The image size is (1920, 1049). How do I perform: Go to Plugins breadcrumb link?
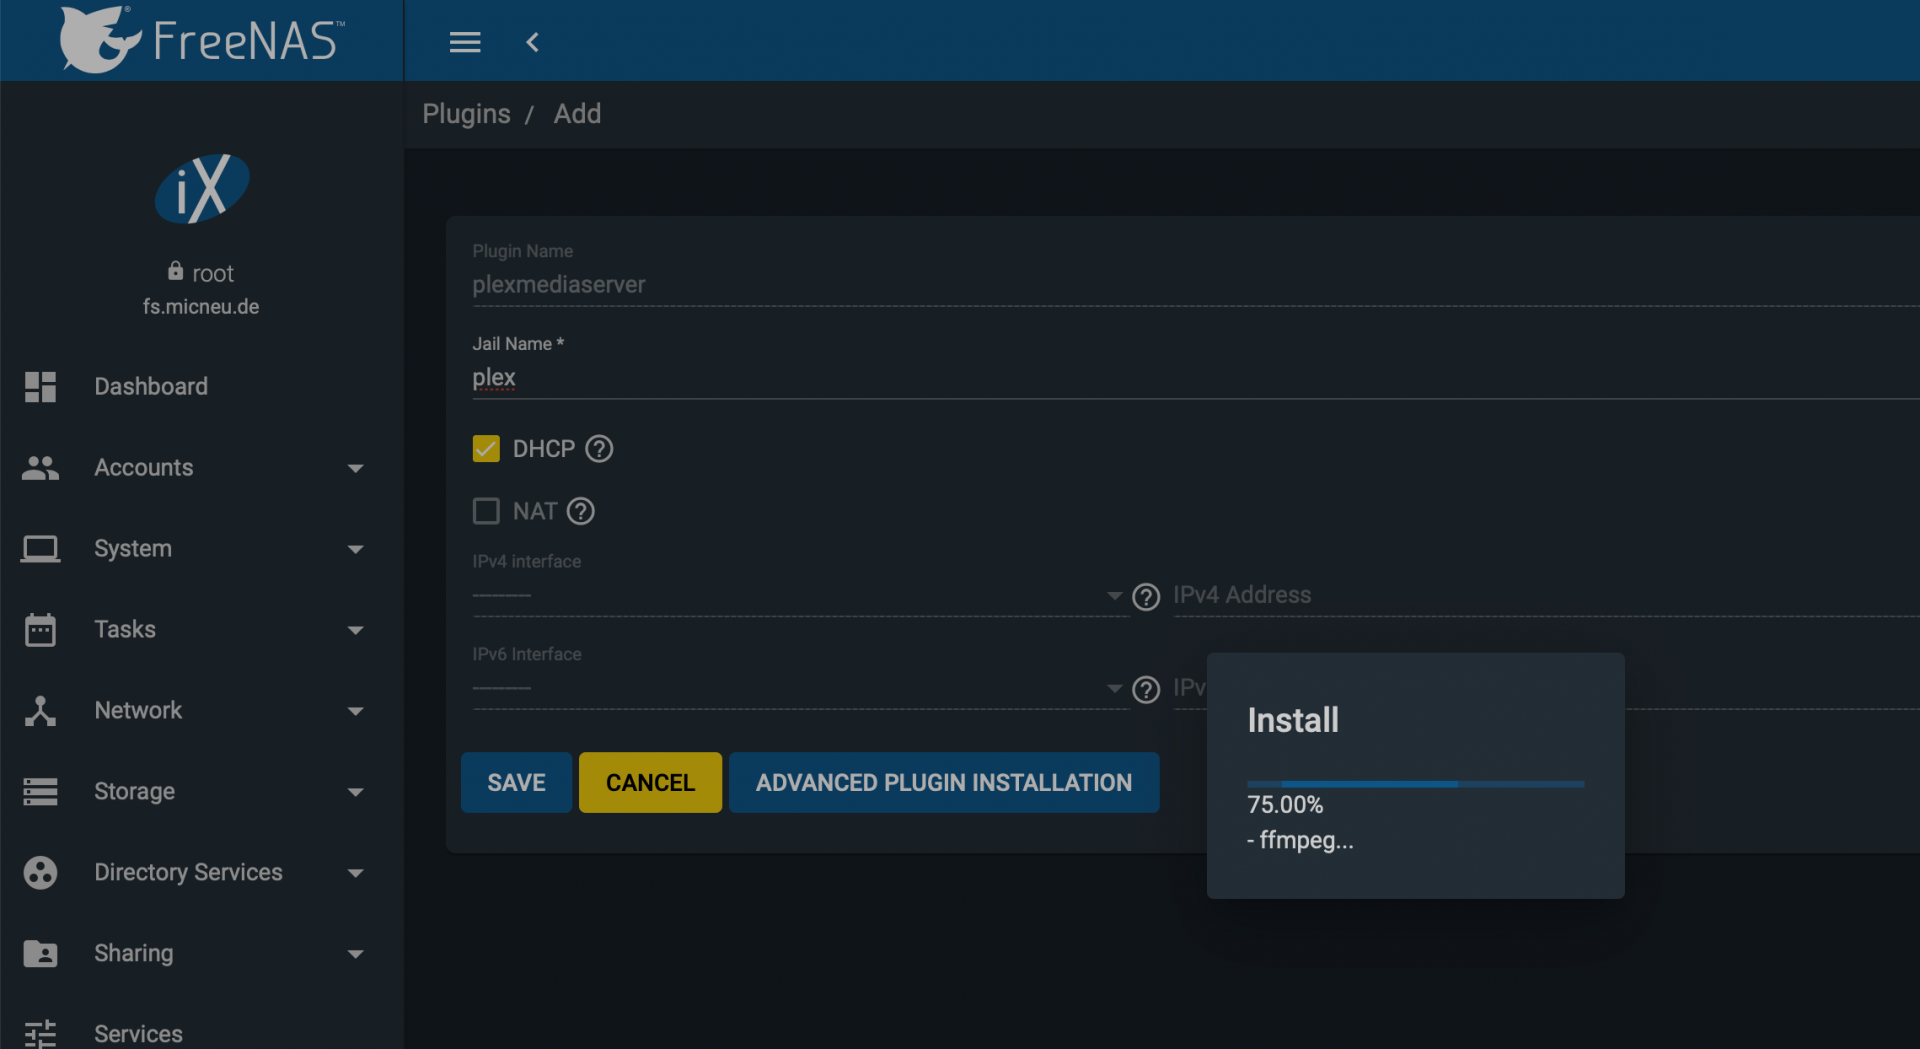coord(466,114)
